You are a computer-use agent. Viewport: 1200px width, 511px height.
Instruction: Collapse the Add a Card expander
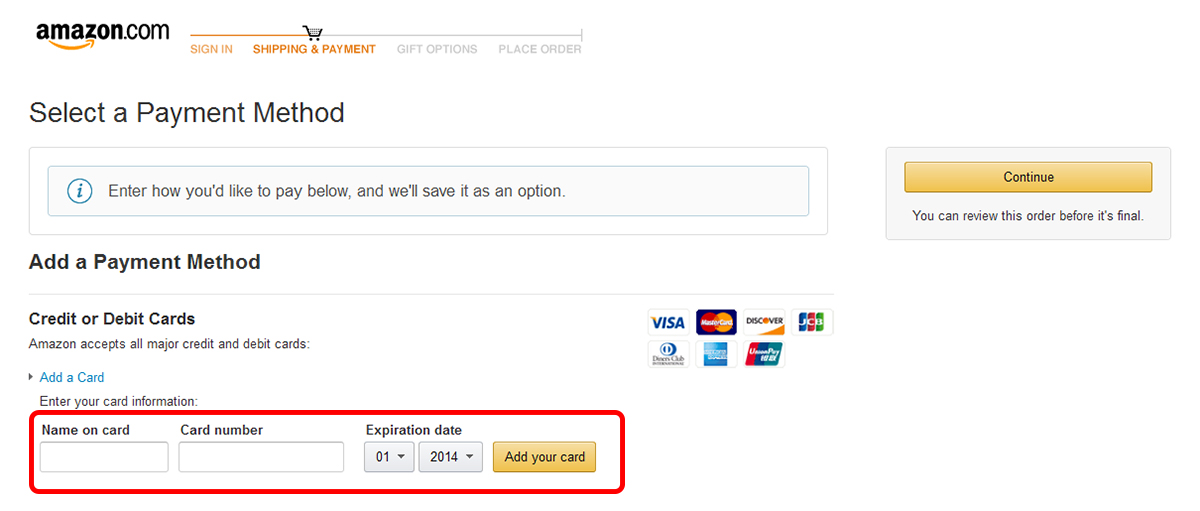(71, 377)
